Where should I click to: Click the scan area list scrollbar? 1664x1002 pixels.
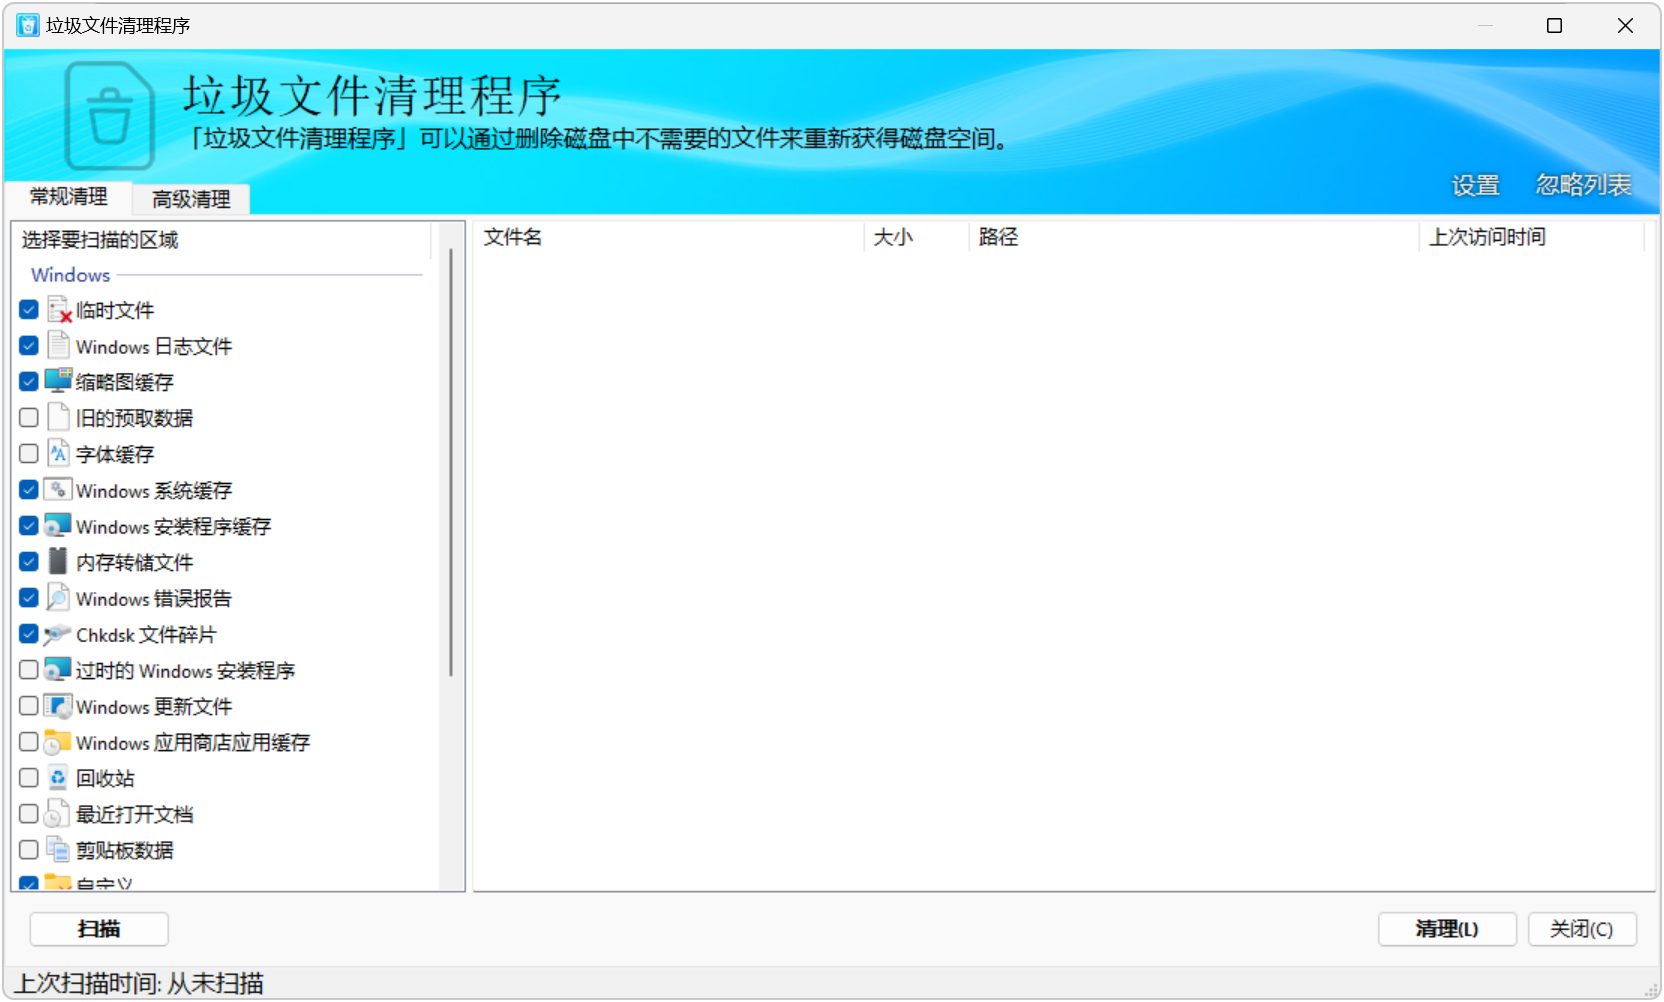pos(451,460)
